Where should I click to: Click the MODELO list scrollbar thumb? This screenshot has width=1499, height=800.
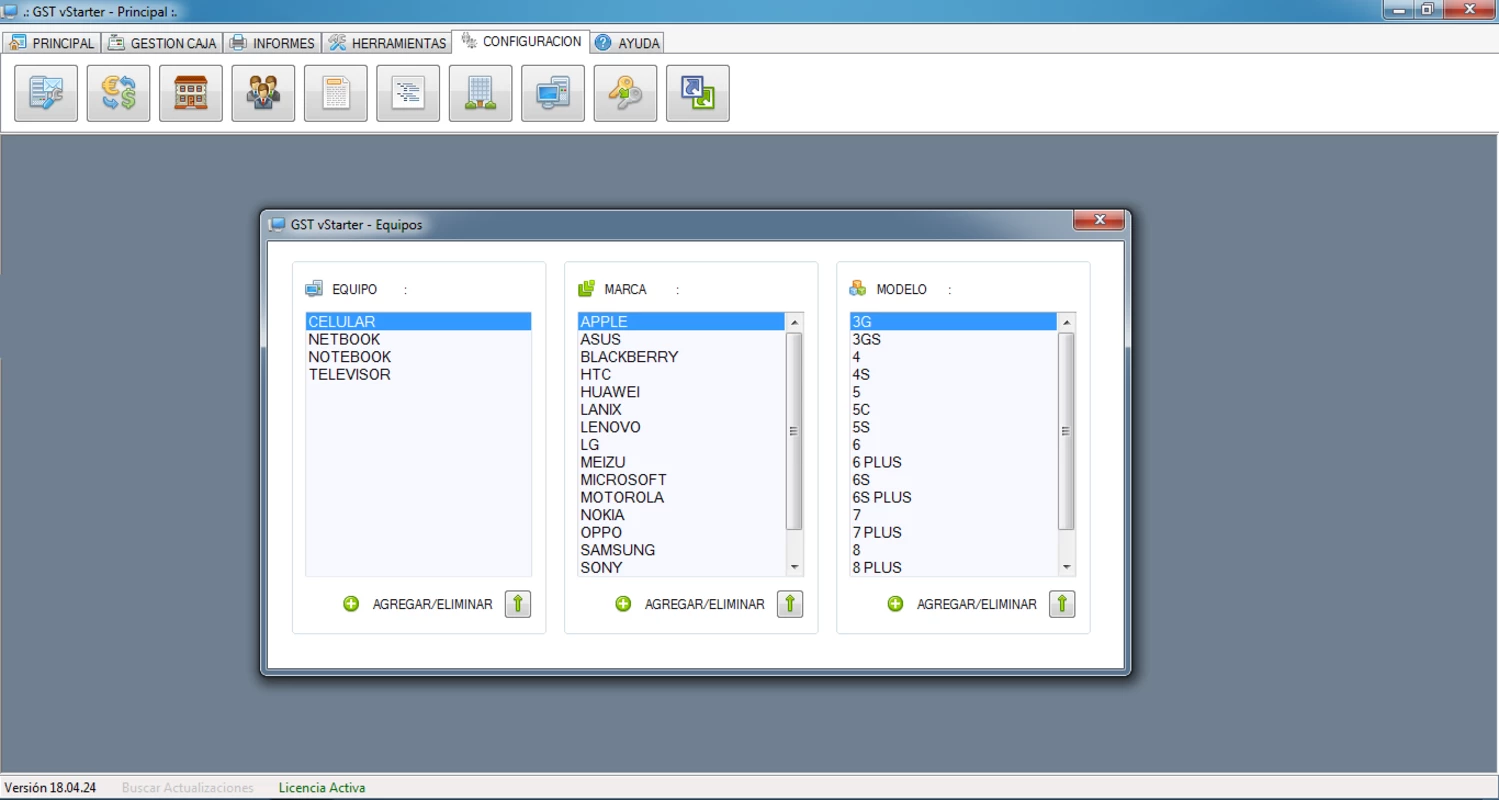click(x=1067, y=431)
